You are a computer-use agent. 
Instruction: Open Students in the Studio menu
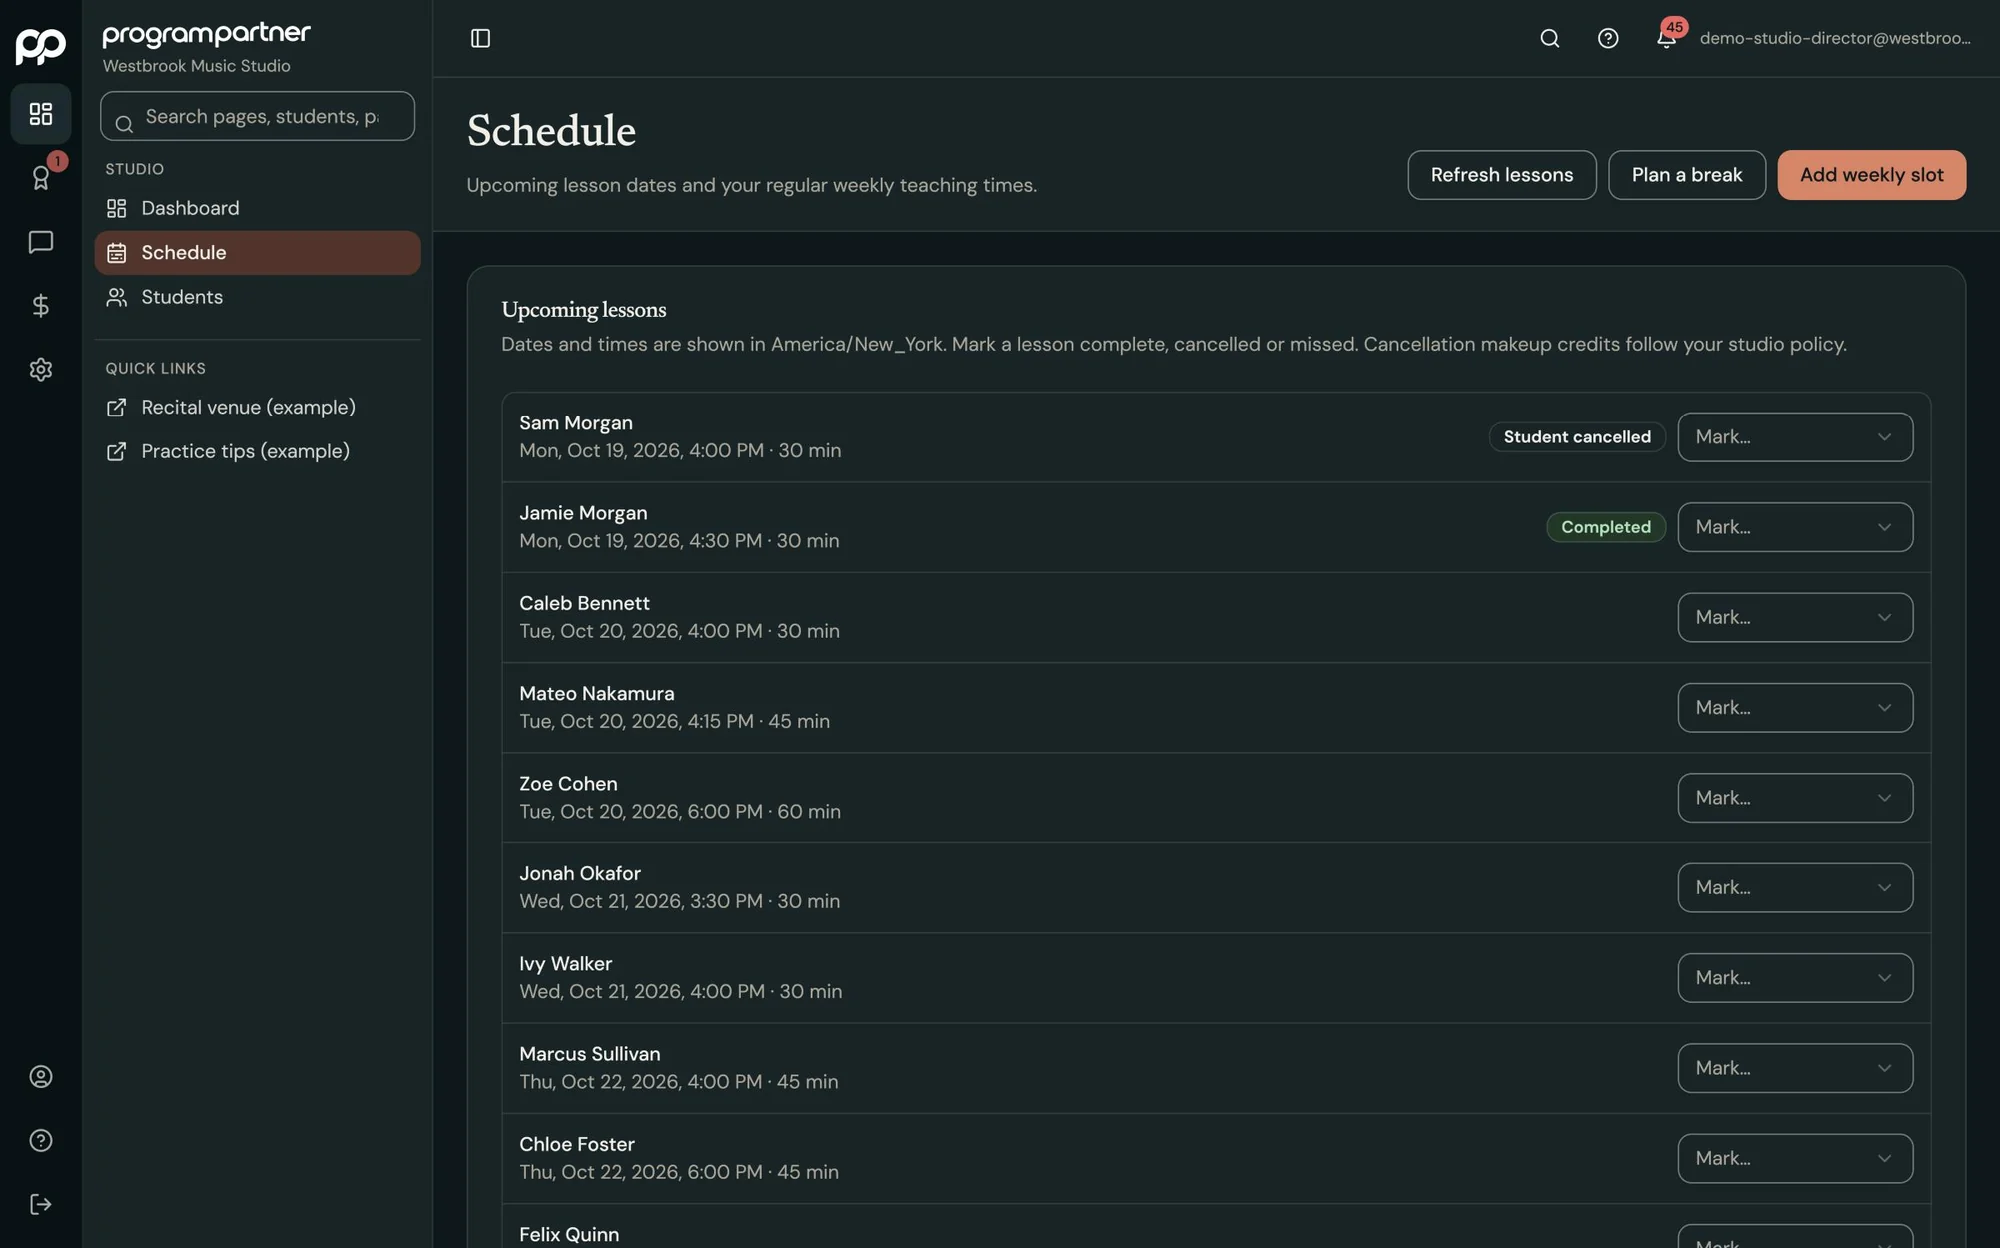[x=257, y=297]
